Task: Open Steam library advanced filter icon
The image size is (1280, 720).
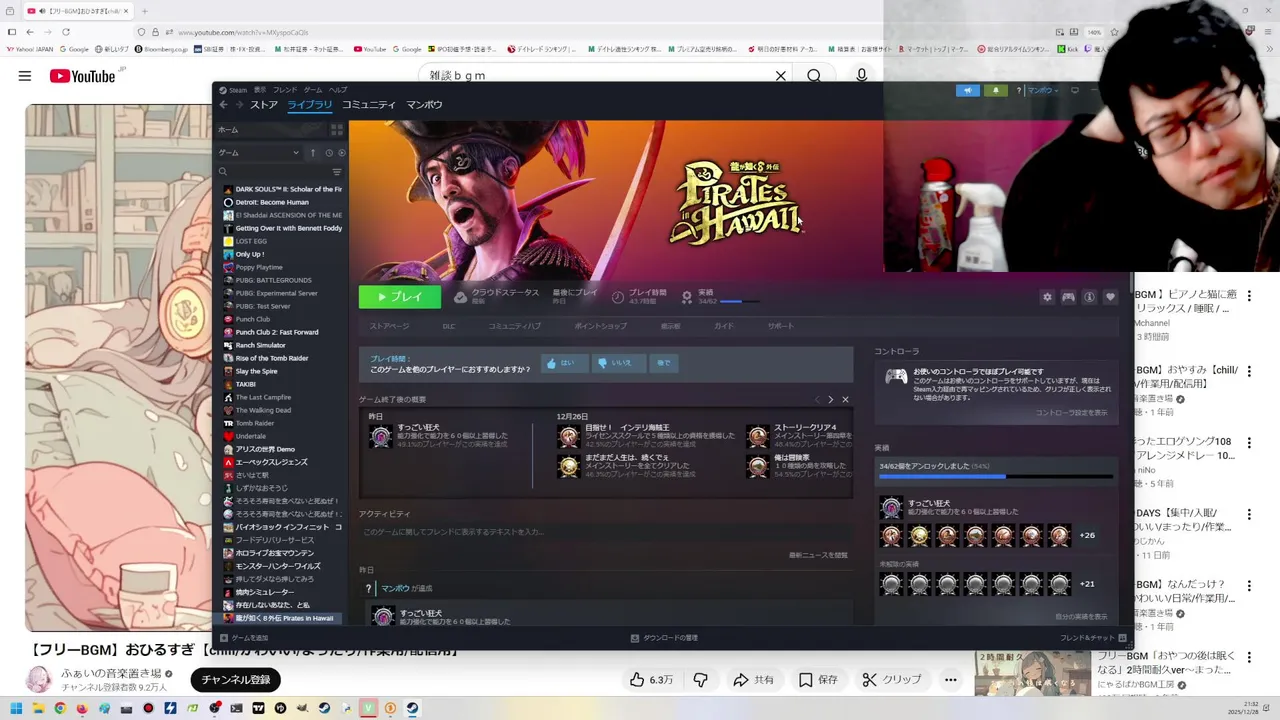Action: (x=337, y=172)
